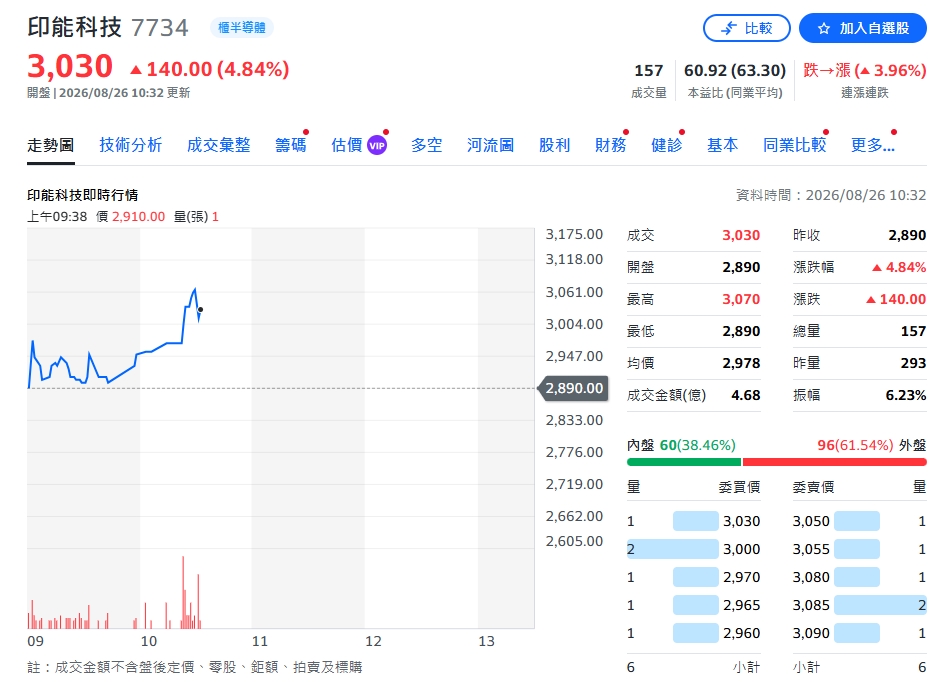The width and height of the screenshot is (935, 682).
Task: Click bid price 2,970
Action: pyautogui.click(x=742, y=577)
